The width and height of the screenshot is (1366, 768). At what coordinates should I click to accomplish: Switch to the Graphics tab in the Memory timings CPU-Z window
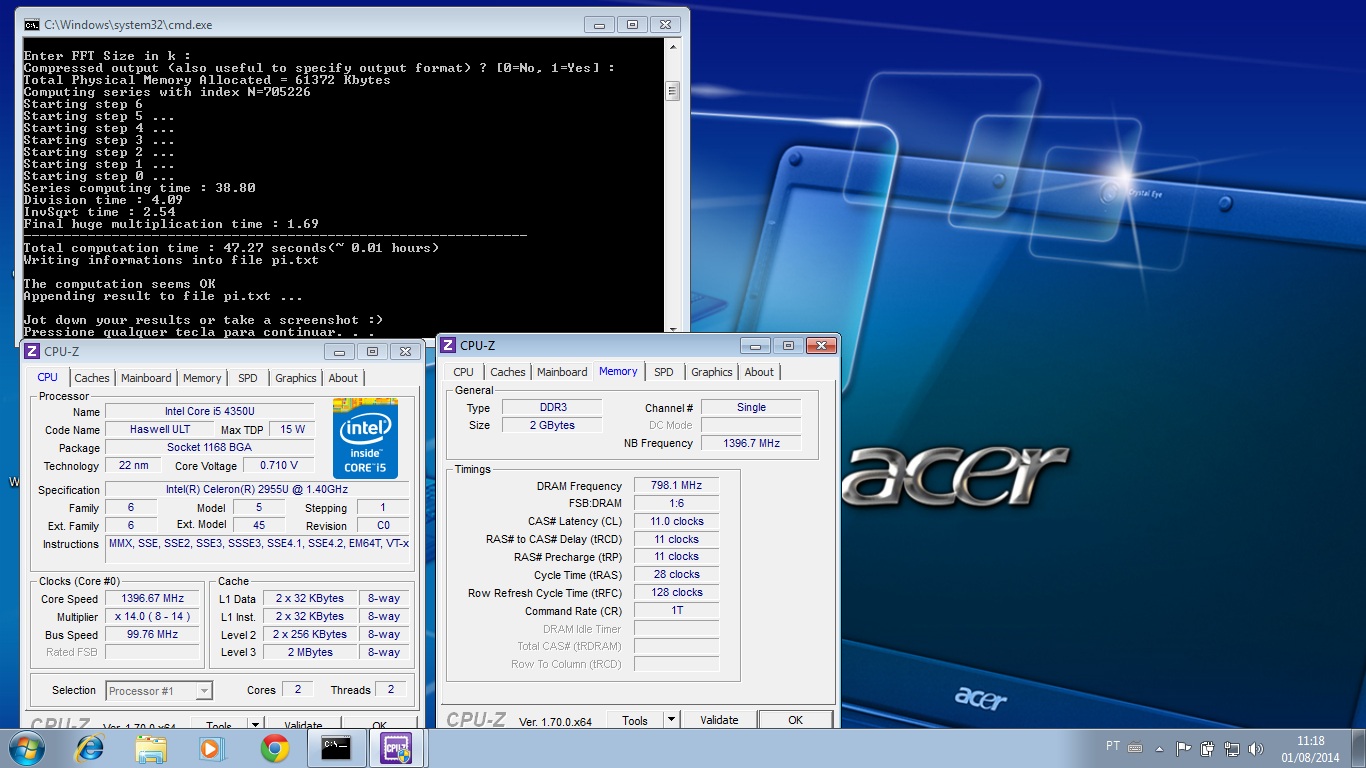pos(712,372)
